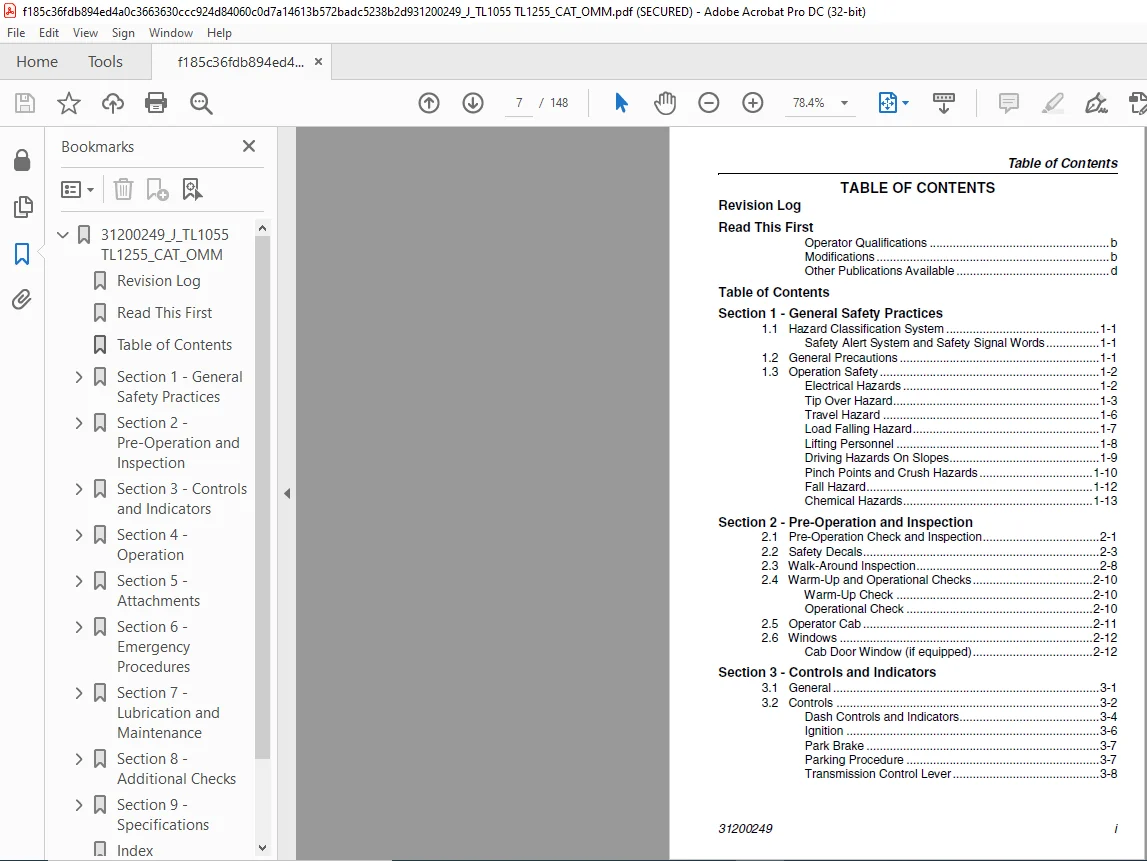Viewport: 1147px width, 861px height.
Task: Jump to Index bookmark
Action: click(135, 851)
